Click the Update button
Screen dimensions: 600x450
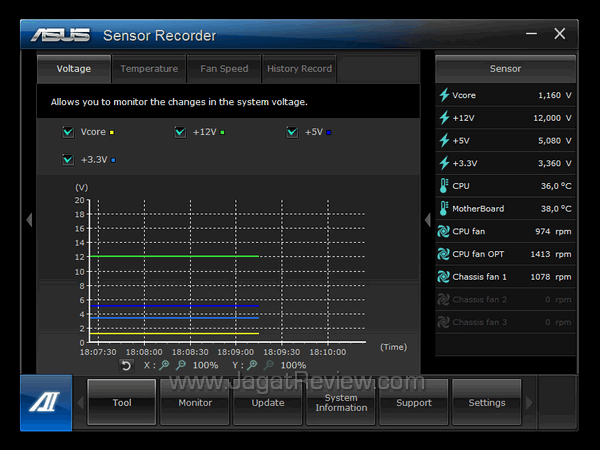pyautogui.click(x=268, y=402)
